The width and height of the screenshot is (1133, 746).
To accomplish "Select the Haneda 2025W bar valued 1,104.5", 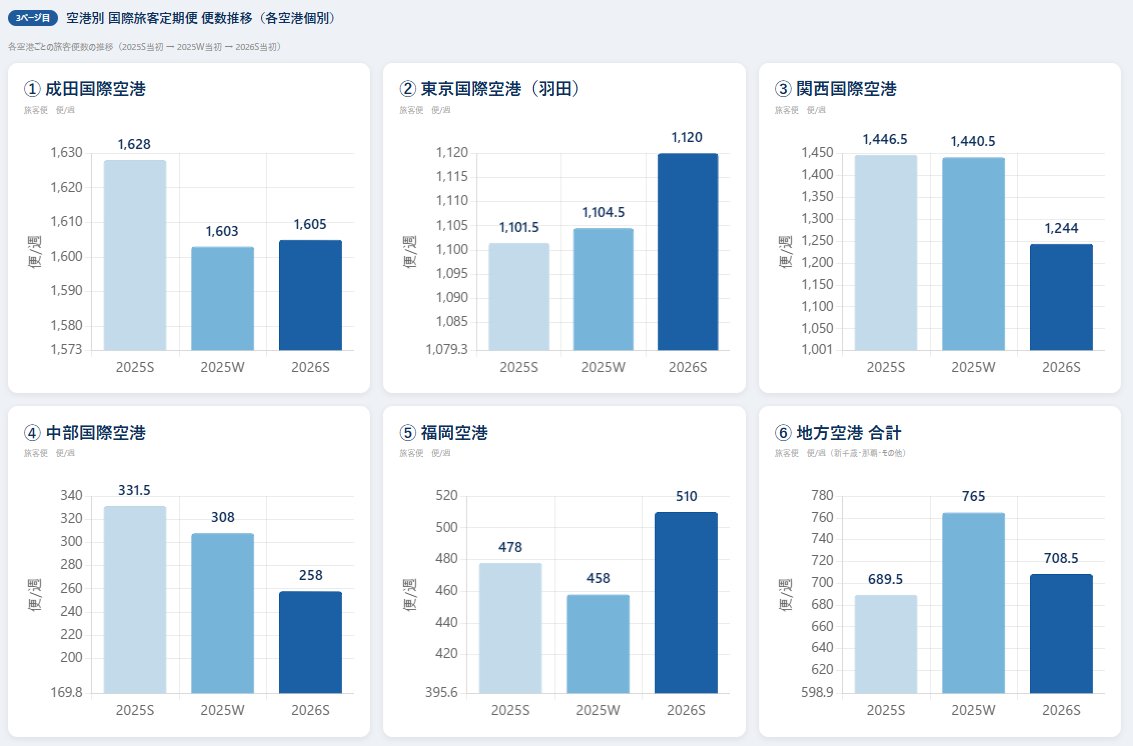I will click(x=603, y=289).
